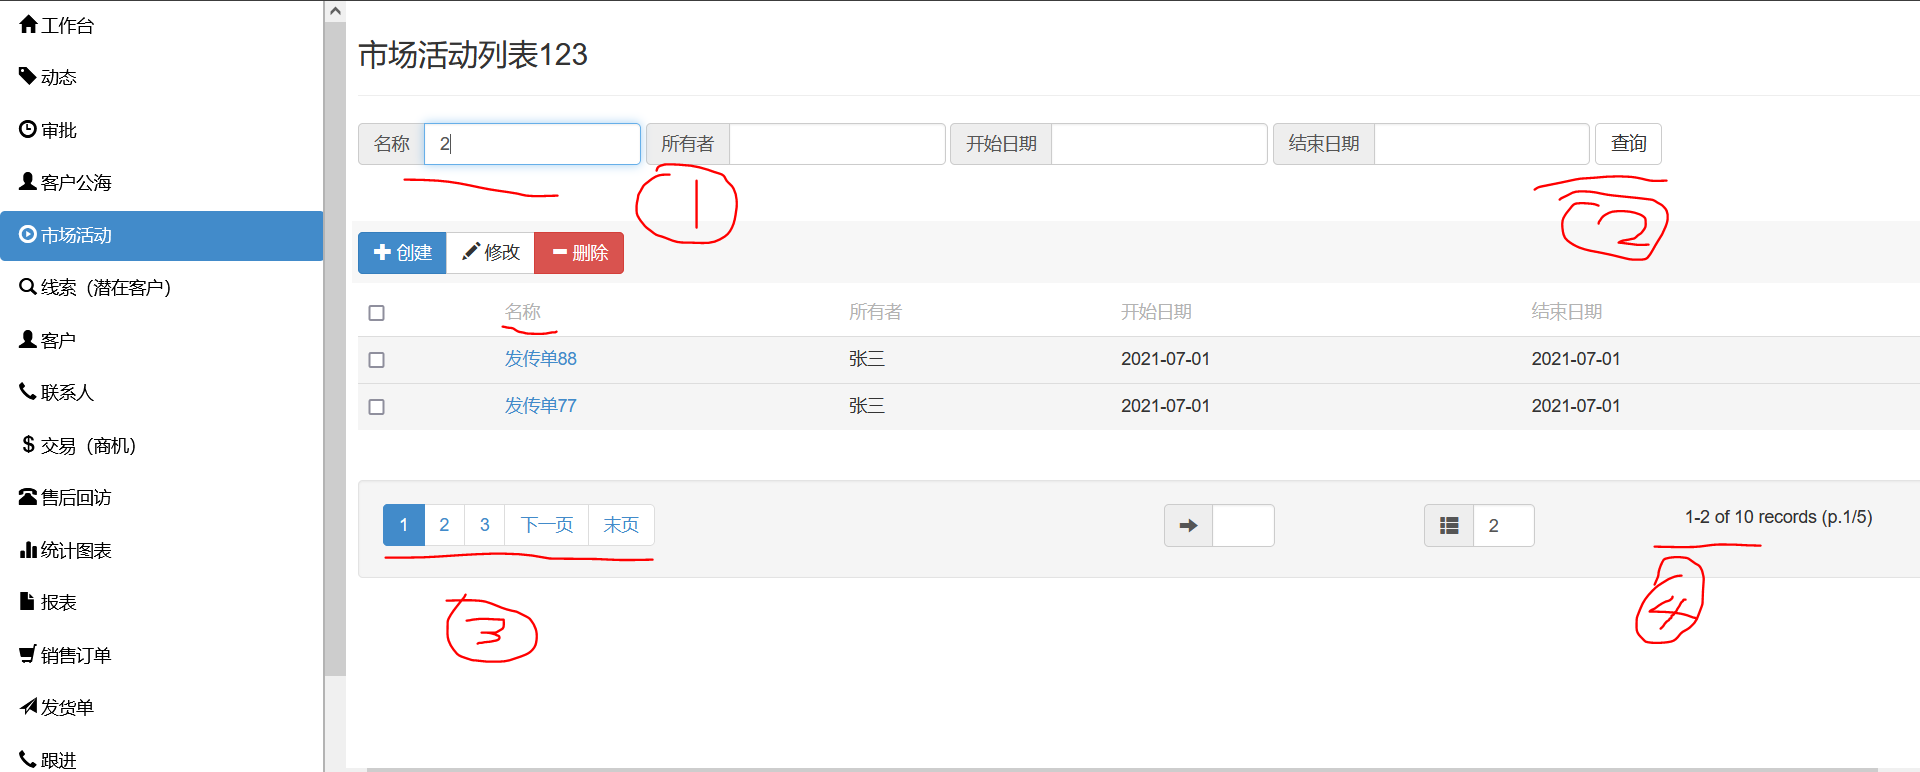Click the dollar icon beside 交易（商机）
Screen dimensions: 1920x772
(x=28, y=444)
